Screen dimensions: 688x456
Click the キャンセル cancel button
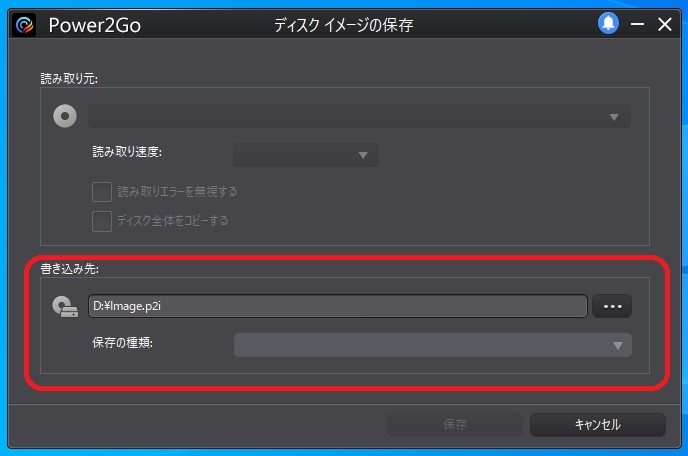(x=598, y=424)
